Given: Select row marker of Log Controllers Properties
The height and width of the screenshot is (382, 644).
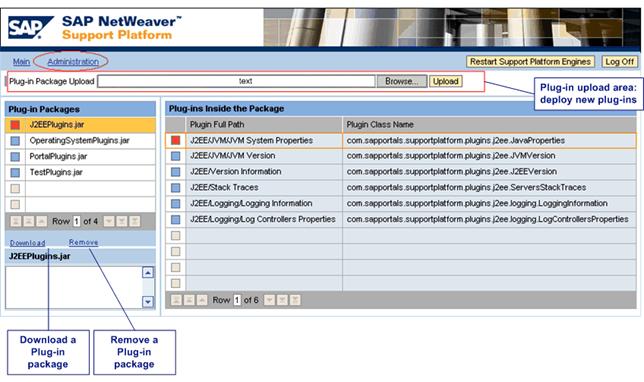Looking at the screenshot, I should [x=175, y=220].
